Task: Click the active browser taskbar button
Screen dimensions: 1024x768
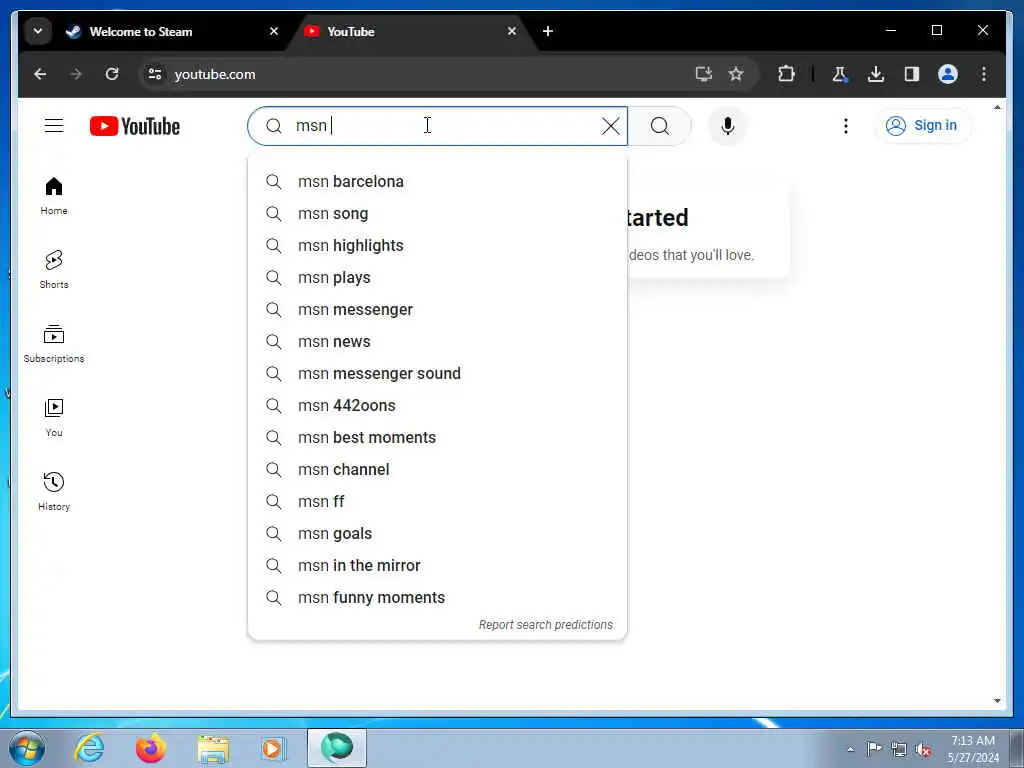Action: point(337,748)
